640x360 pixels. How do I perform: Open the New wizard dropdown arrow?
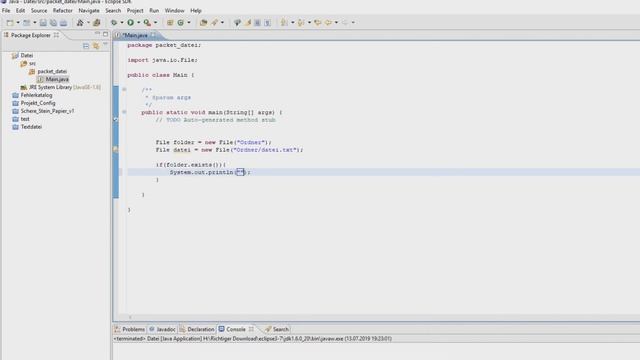18,23
